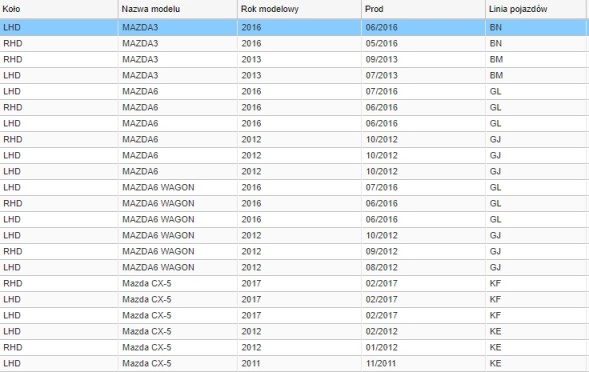
Task: Click the 07/2013 production date
Action: [x=381, y=76]
